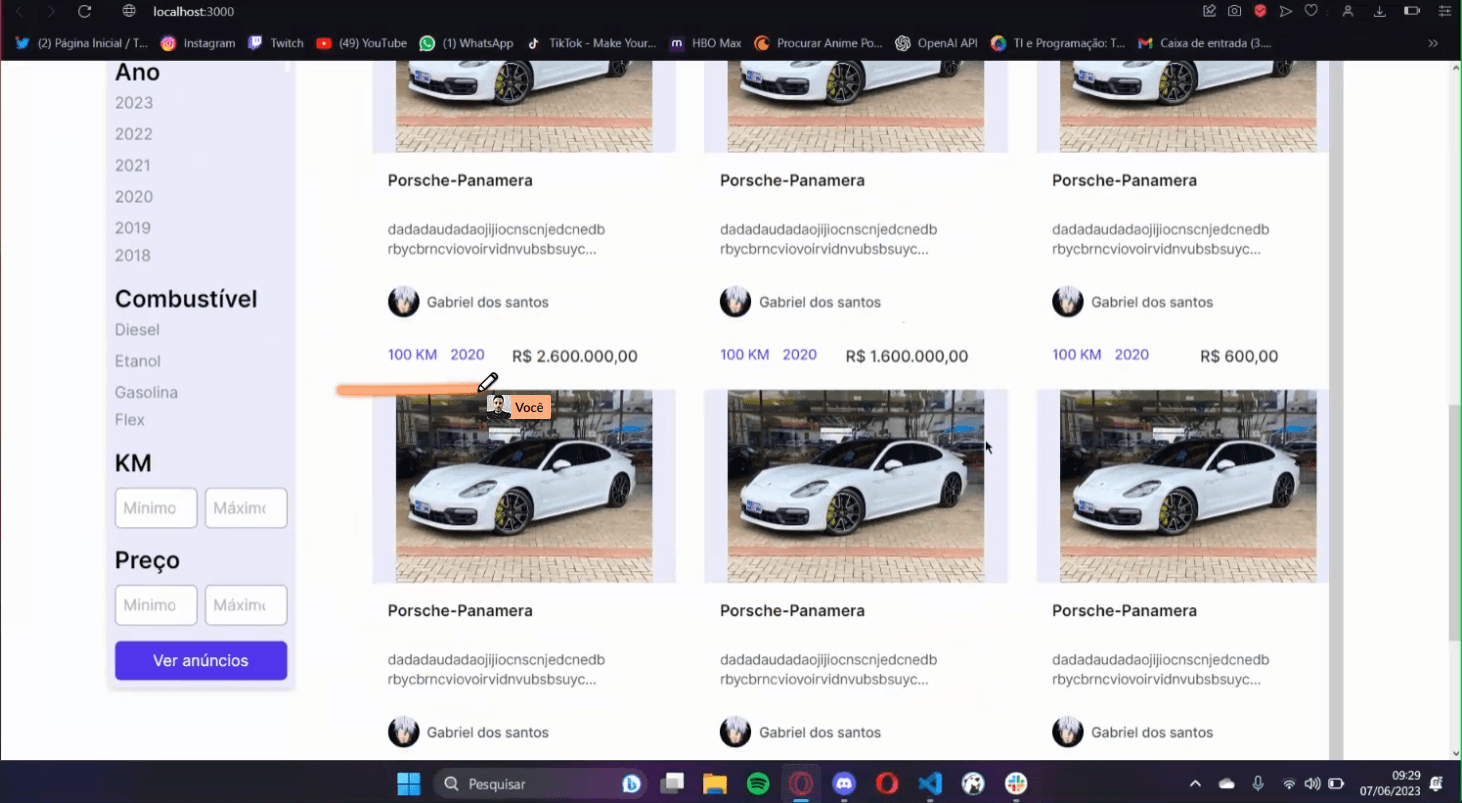Filter by year 2023
The height and width of the screenshot is (803, 1462).
(134, 103)
